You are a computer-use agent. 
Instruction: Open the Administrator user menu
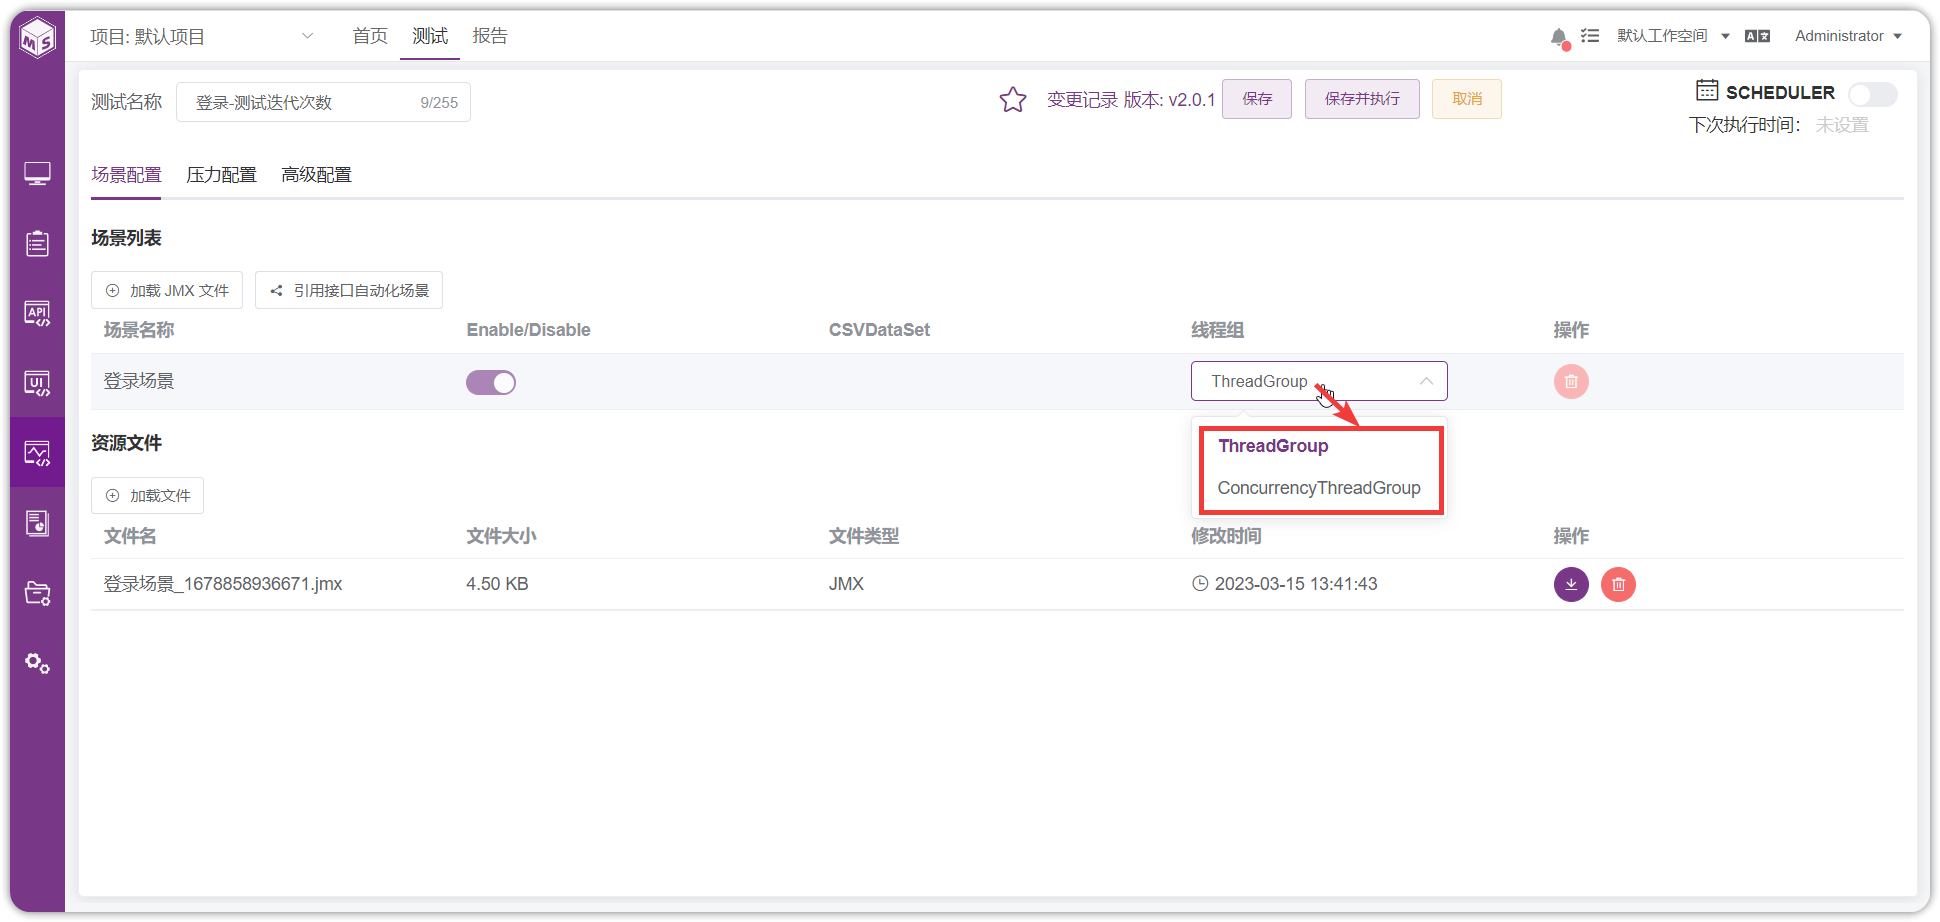point(1848,36)
